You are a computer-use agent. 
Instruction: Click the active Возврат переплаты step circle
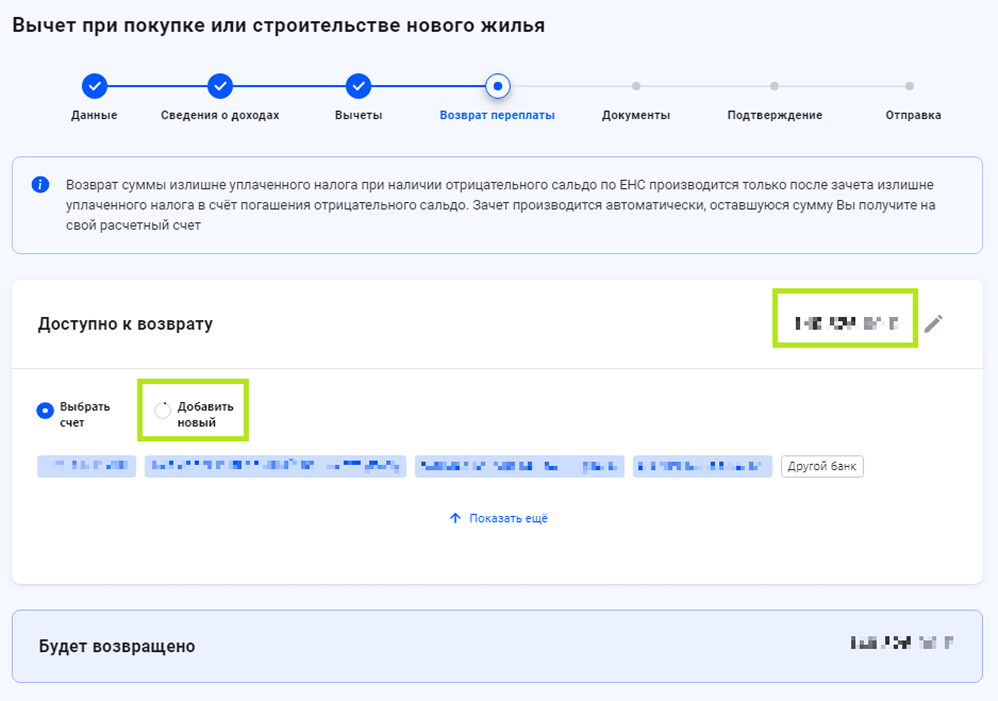click(497, 86)
